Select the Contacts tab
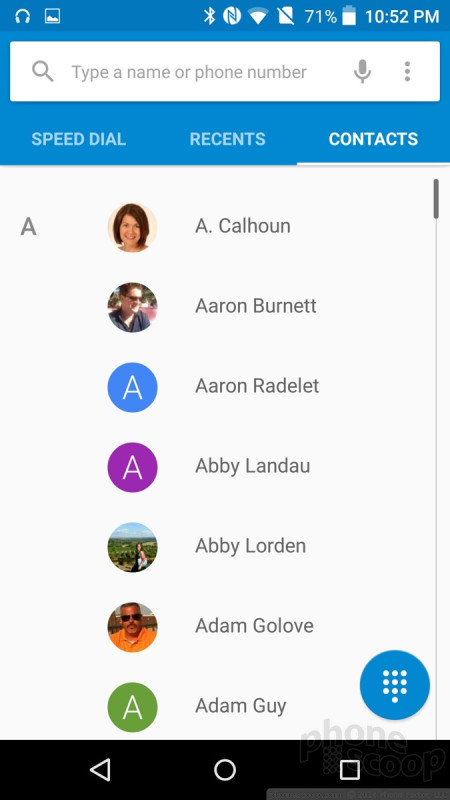The height and width of the screenshot is (800, 450). (x=373, y=139)
